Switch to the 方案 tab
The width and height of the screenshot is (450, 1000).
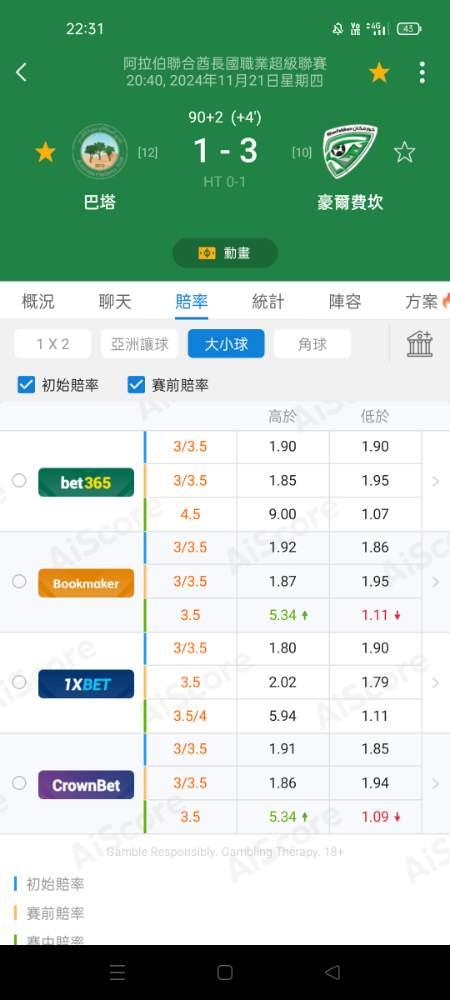tap(422, 302)
